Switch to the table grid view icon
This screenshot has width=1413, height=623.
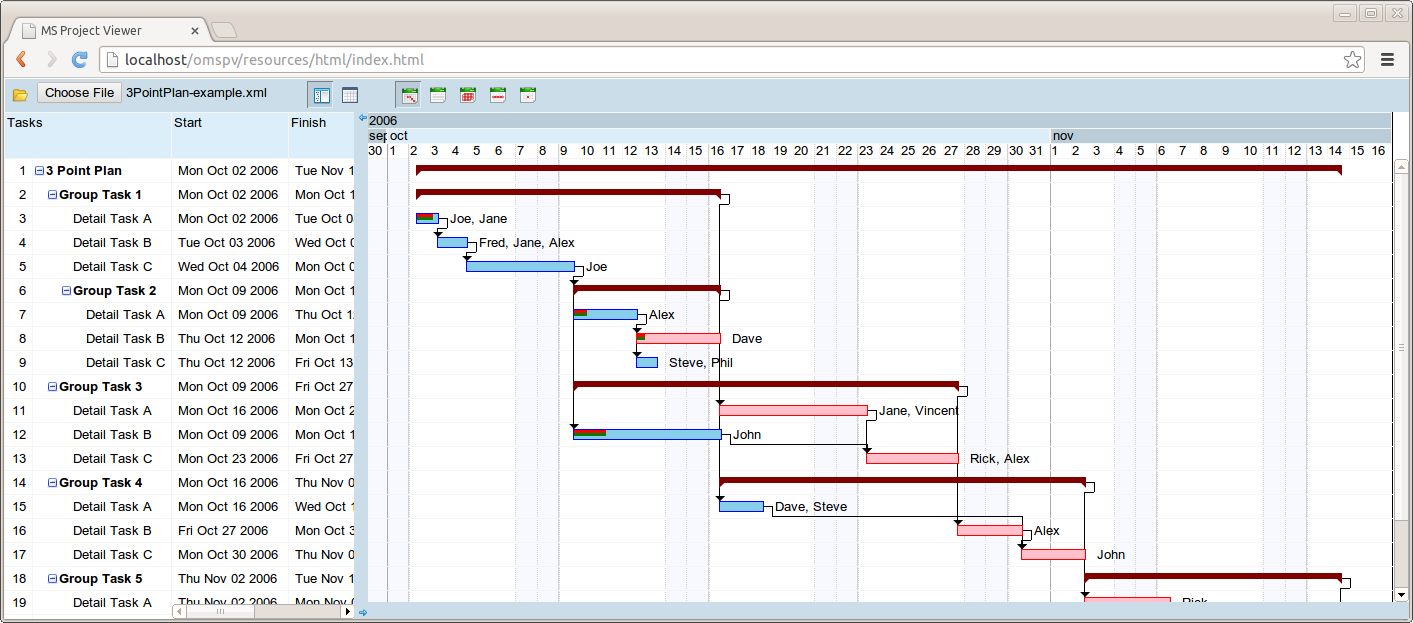[350, 95]
